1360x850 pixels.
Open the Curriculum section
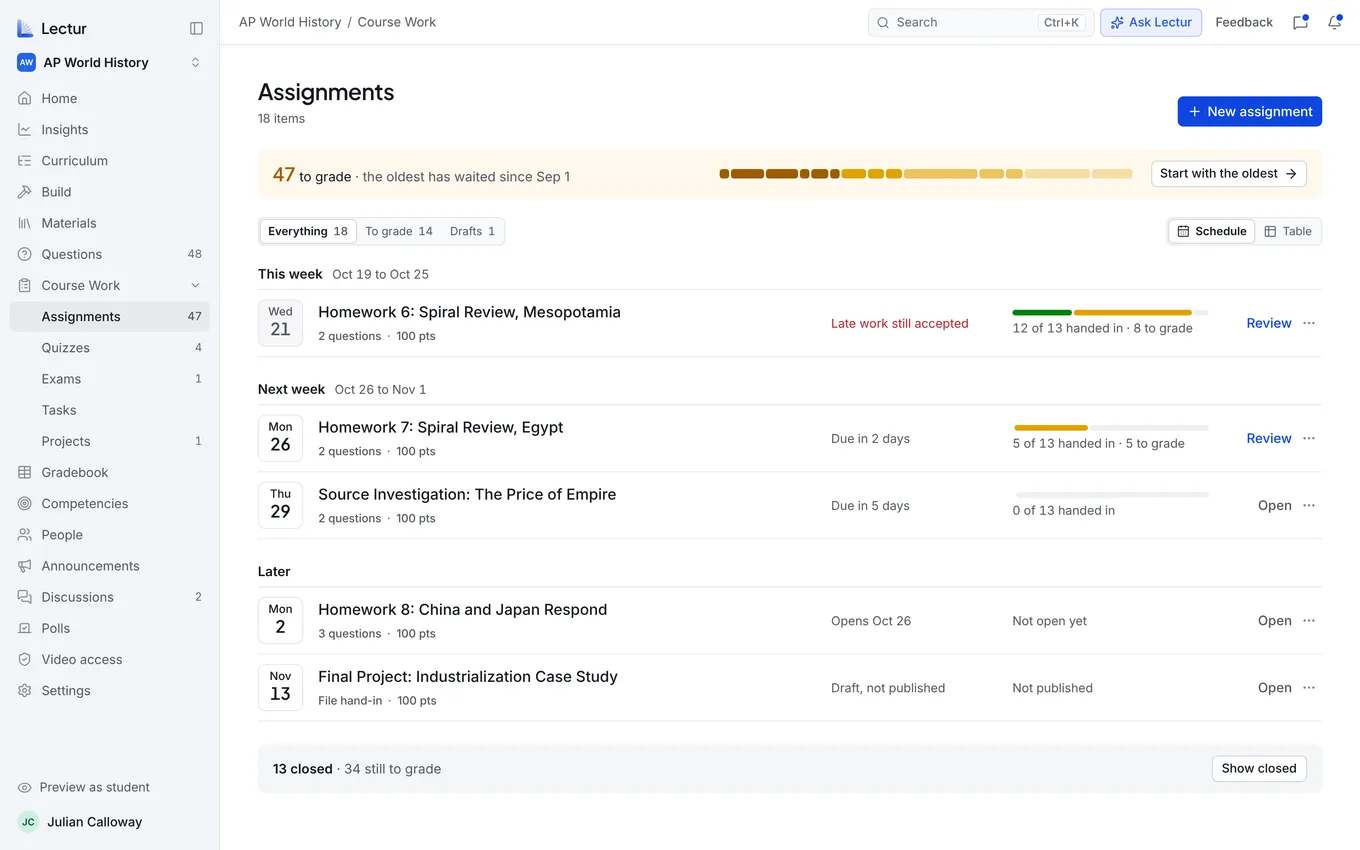110,160
